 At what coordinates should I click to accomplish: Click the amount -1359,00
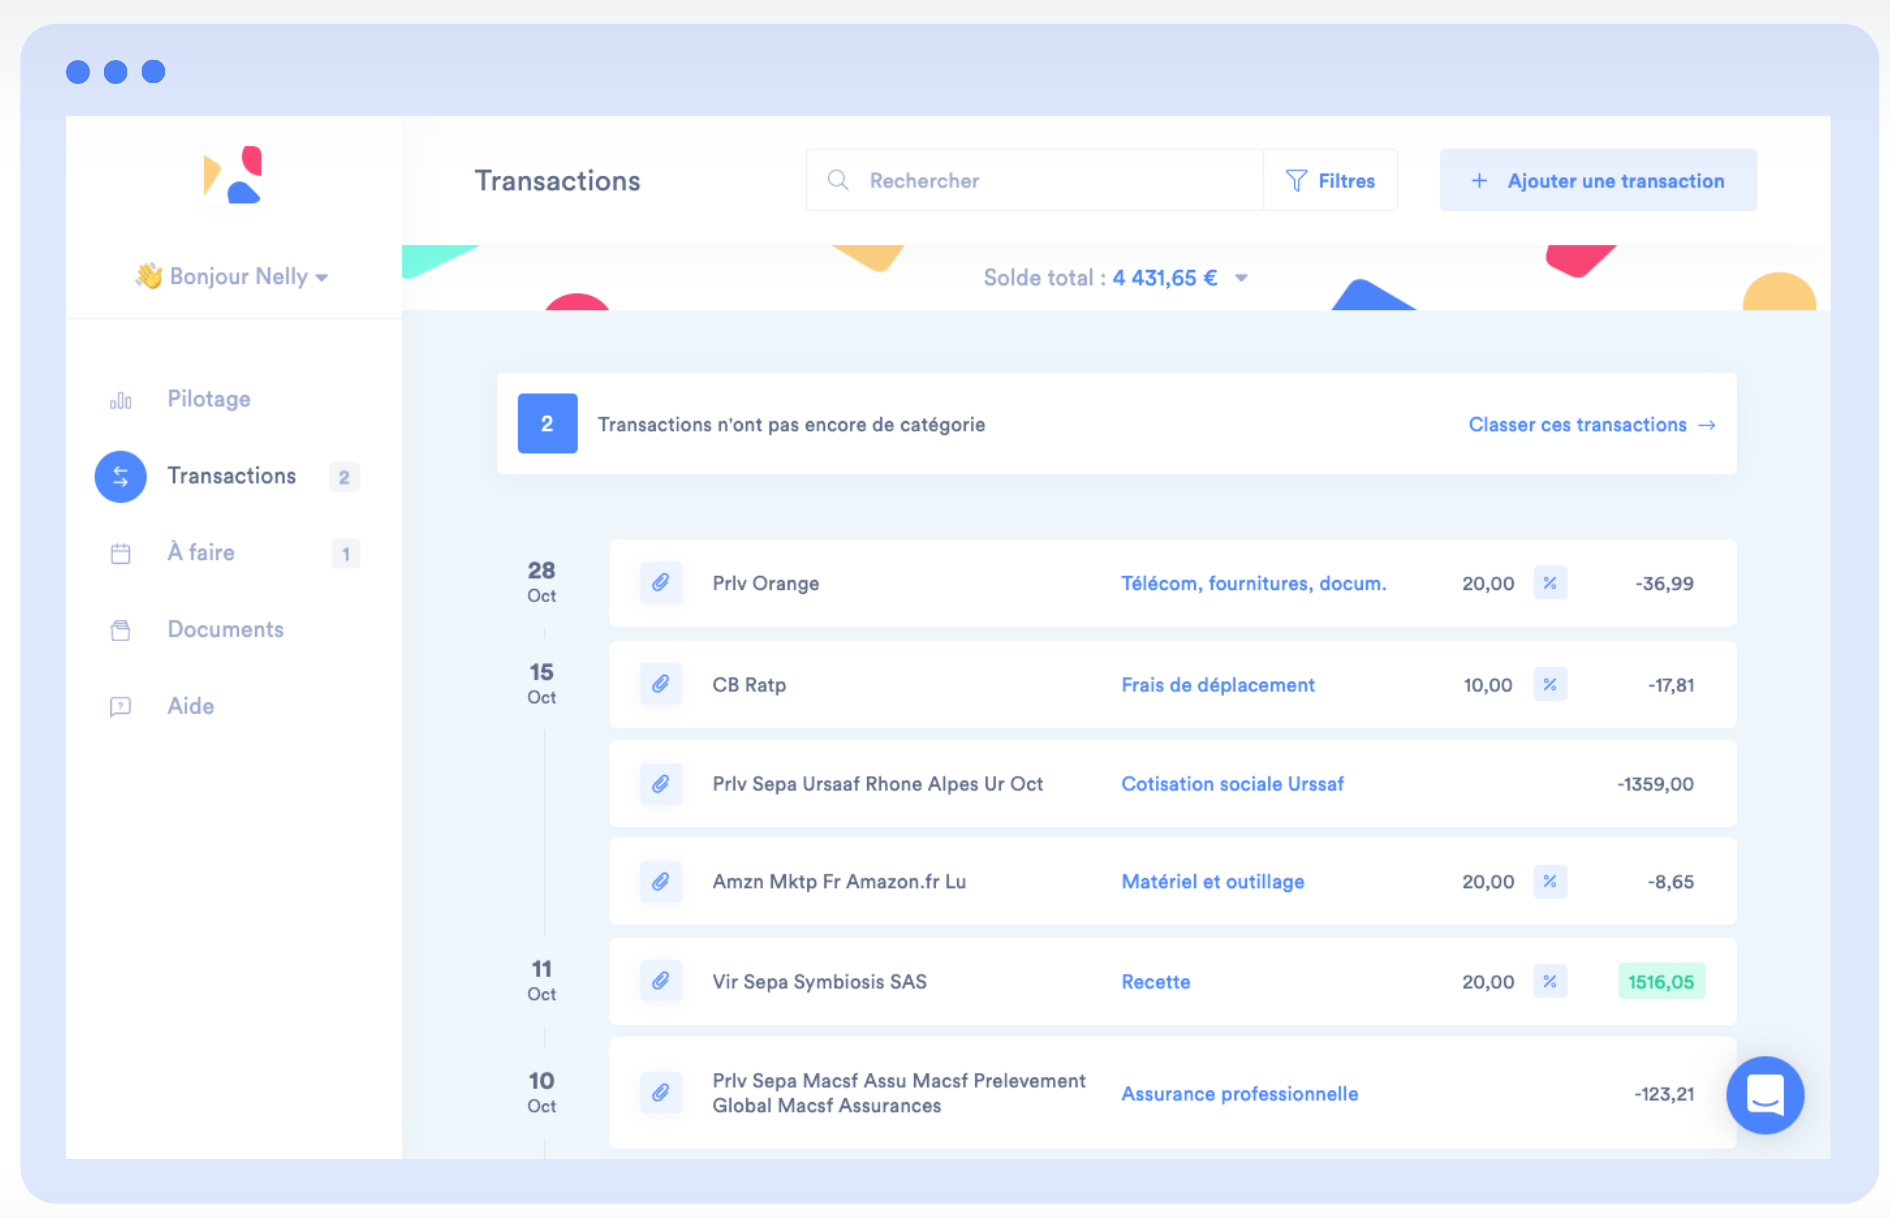tap(1655, 784)
